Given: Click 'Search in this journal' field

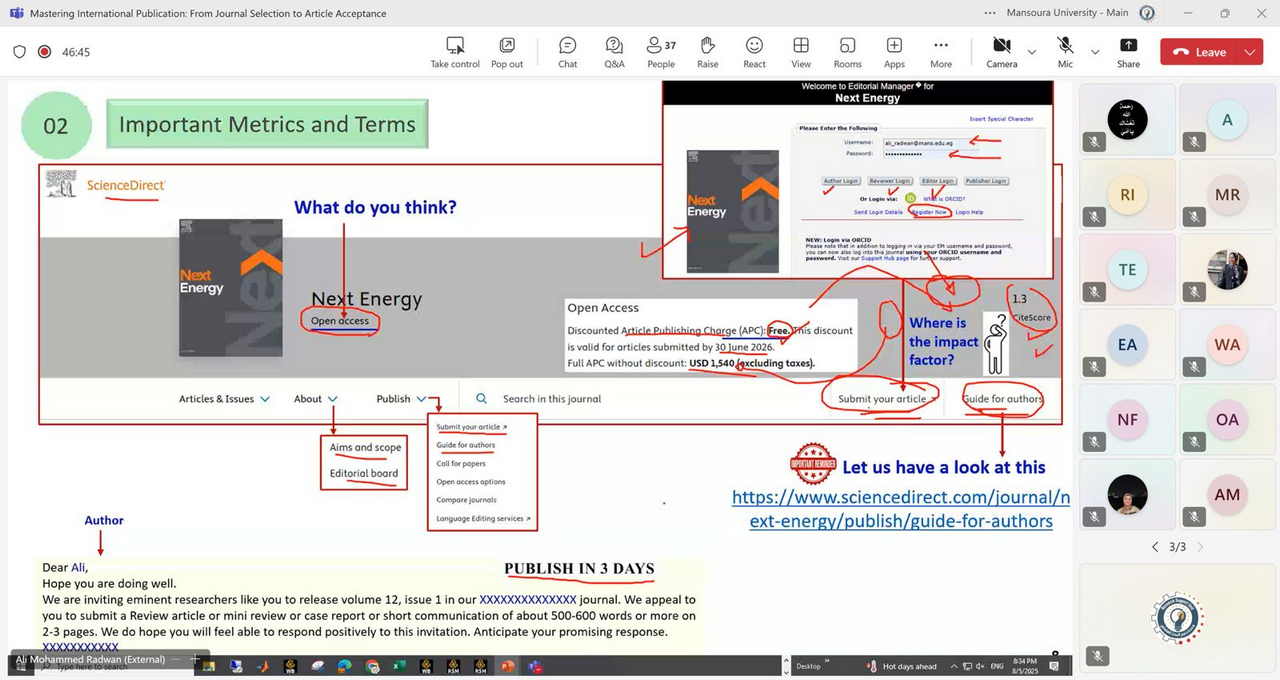Looking at the screenshot, I should pyautogui.click(x=552, y=399).
